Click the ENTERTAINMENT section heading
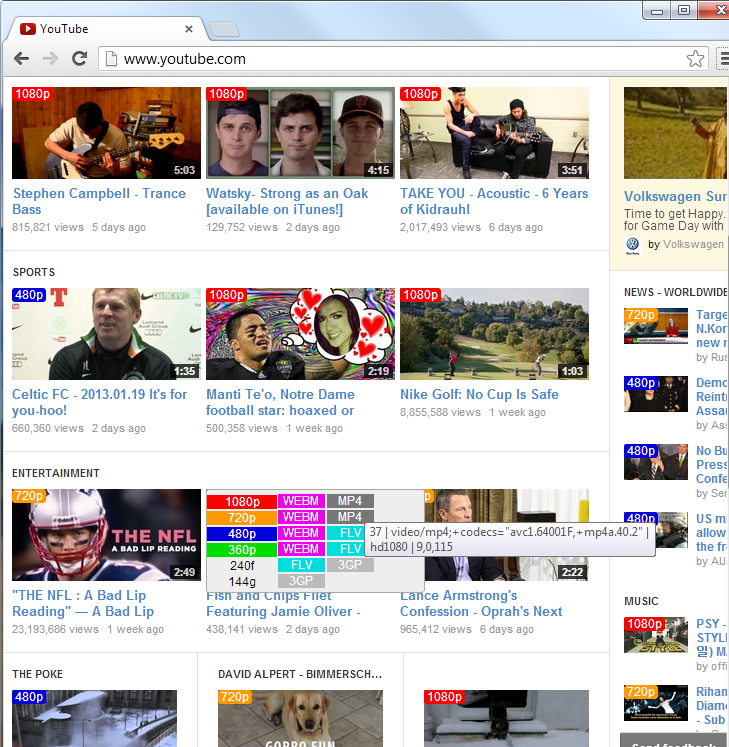Viewport: 729px width, 747px height. tap(56, 473)
